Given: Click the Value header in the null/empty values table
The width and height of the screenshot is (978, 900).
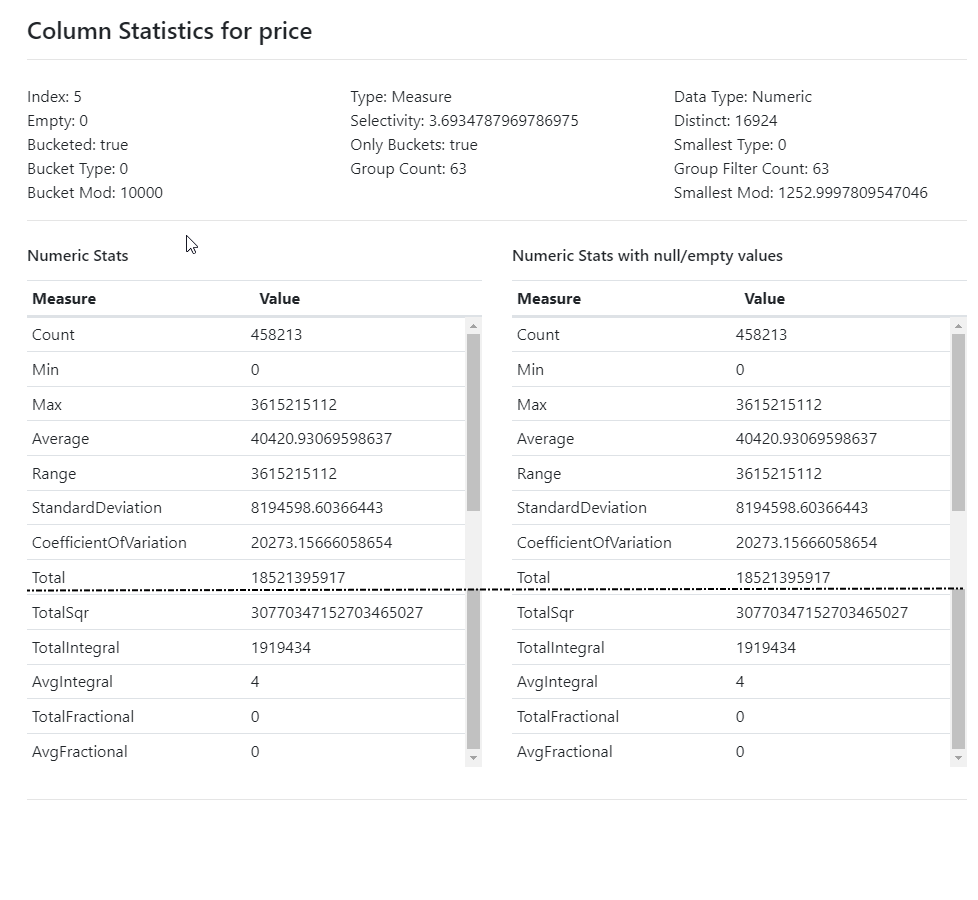Looking at the screenshot, I should 764,299.
